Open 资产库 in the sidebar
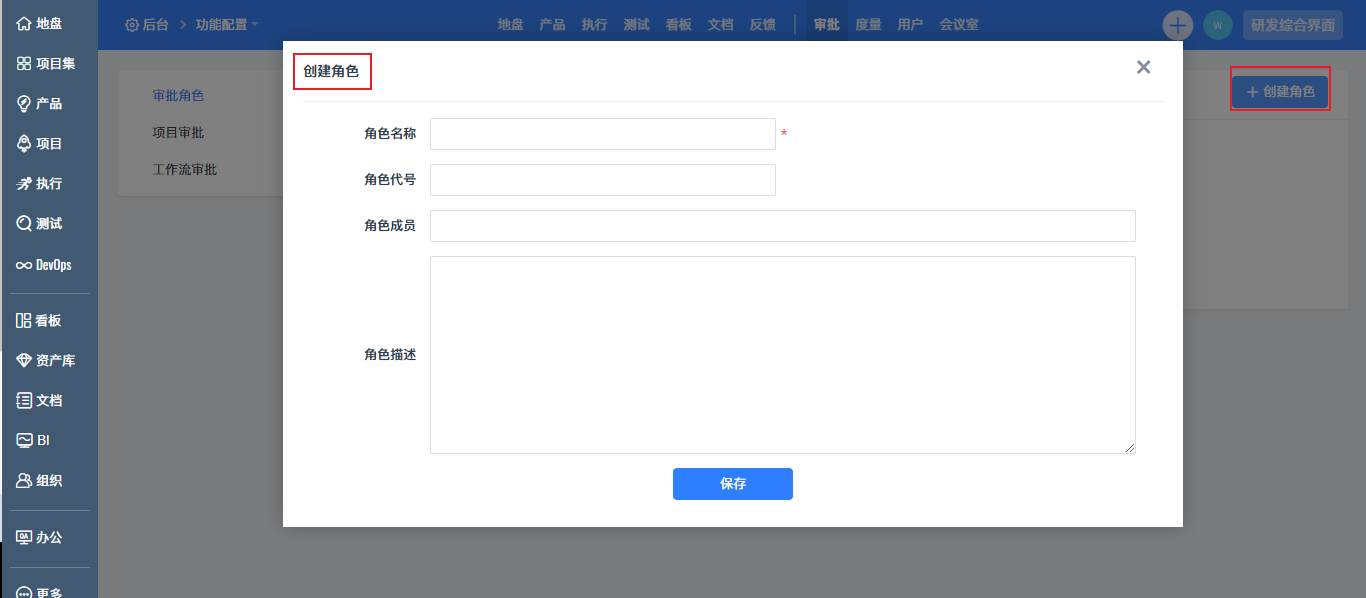This screenshot has width=1366, height=598. 48,361
